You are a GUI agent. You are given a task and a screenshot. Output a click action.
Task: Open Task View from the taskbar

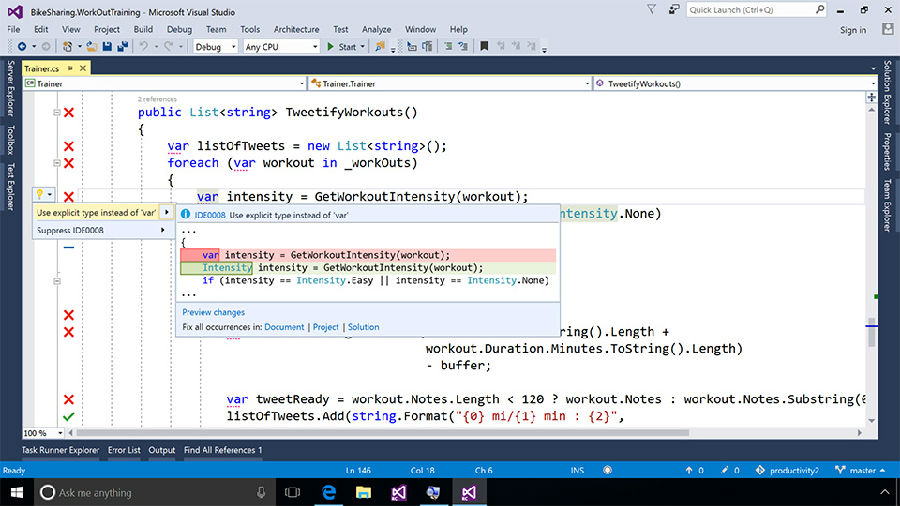[x=293, y=492]
